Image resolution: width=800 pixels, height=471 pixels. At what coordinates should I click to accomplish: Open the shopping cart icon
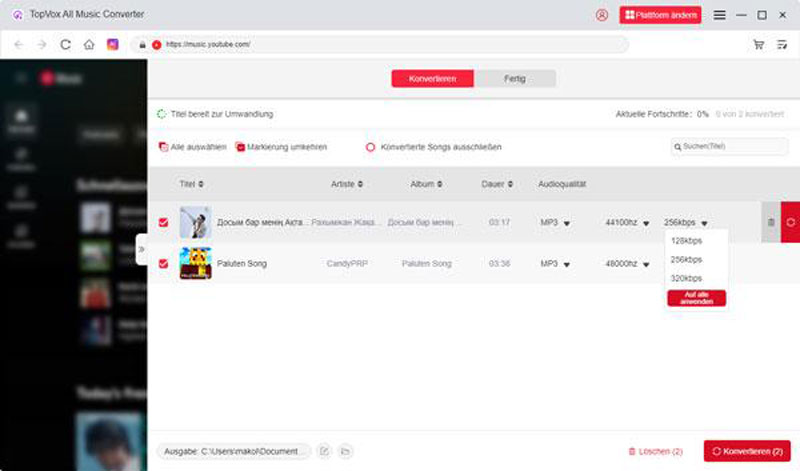coord(759,45)
